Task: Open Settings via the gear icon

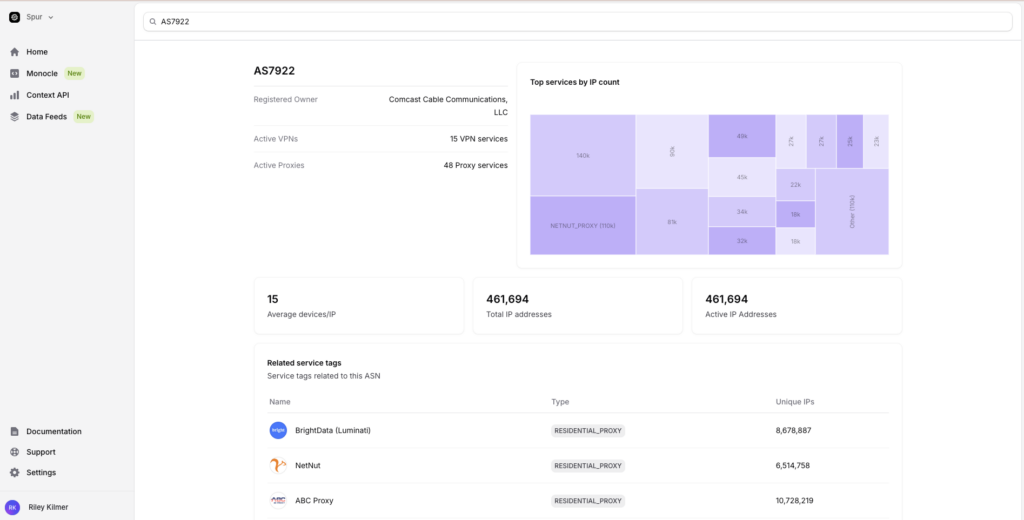Action: [15, 472]
